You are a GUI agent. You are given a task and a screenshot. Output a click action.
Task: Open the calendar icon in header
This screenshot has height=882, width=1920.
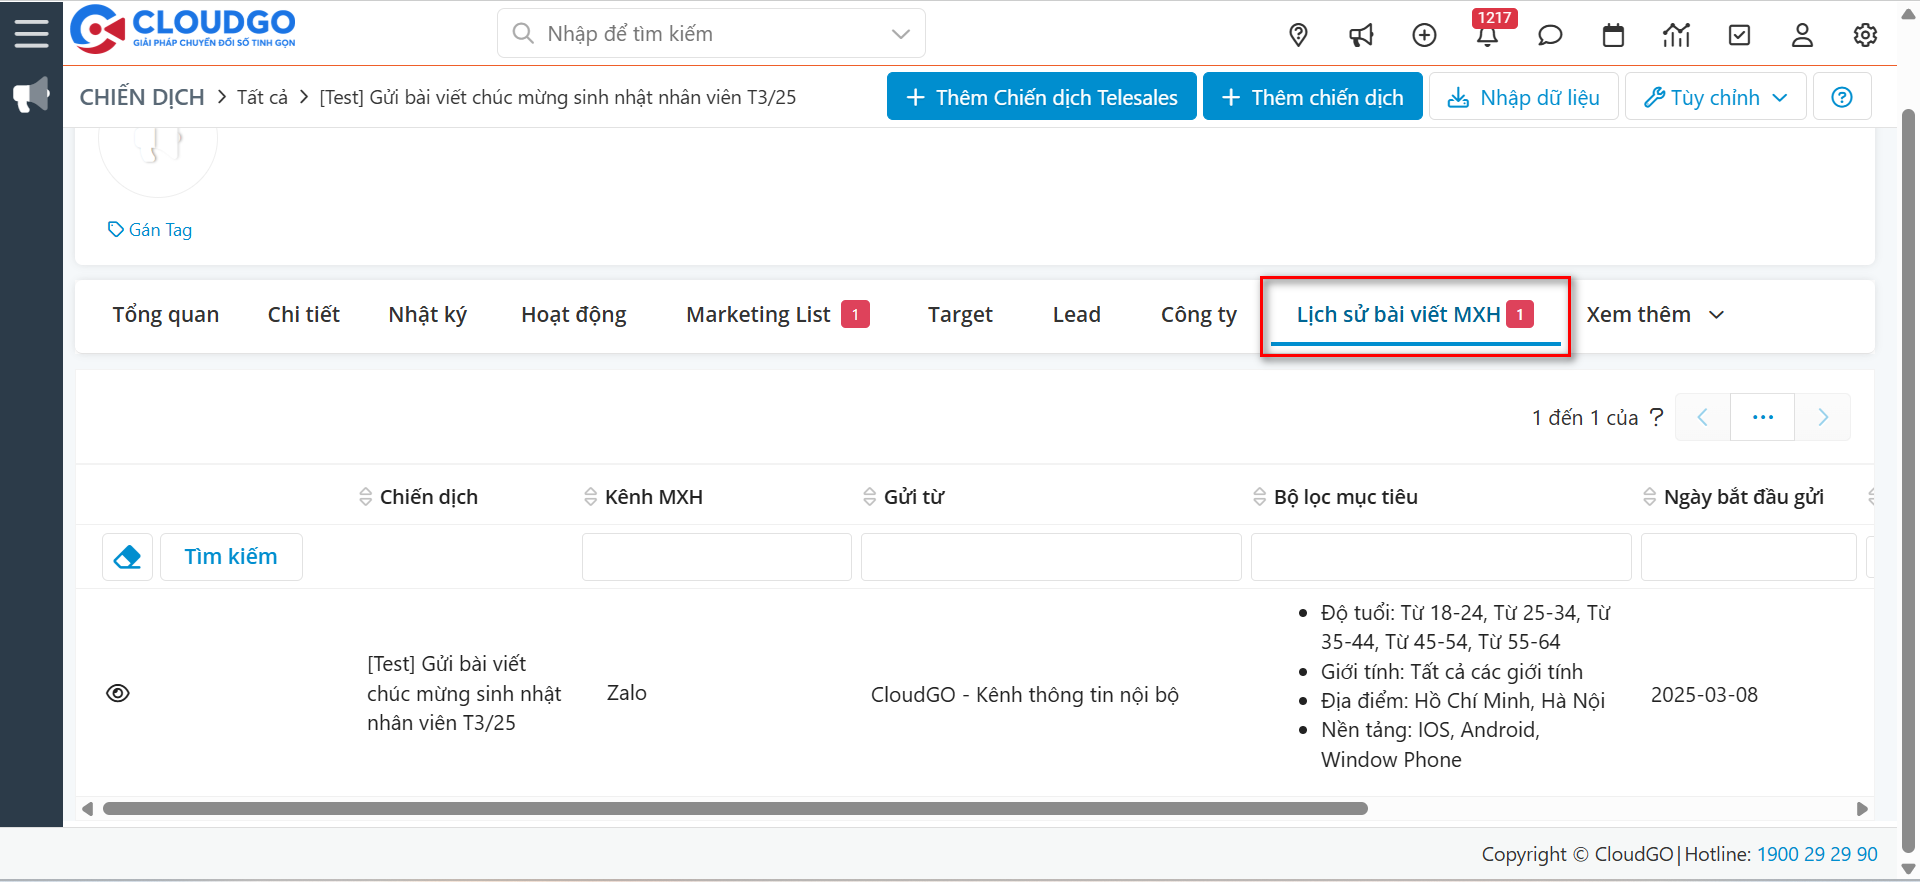(x=1613, y=35)
